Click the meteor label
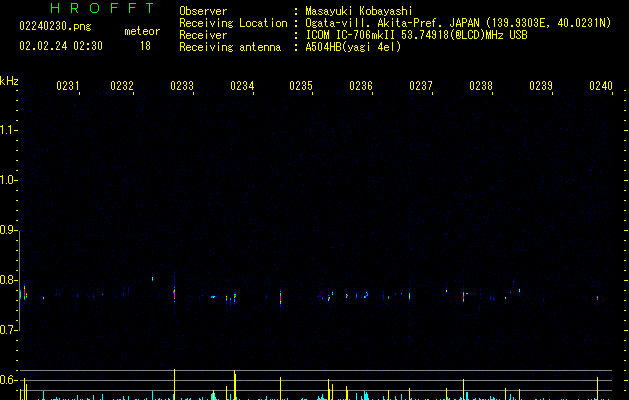The width and height of the screenshot is (629, 400). click(142, 31)
